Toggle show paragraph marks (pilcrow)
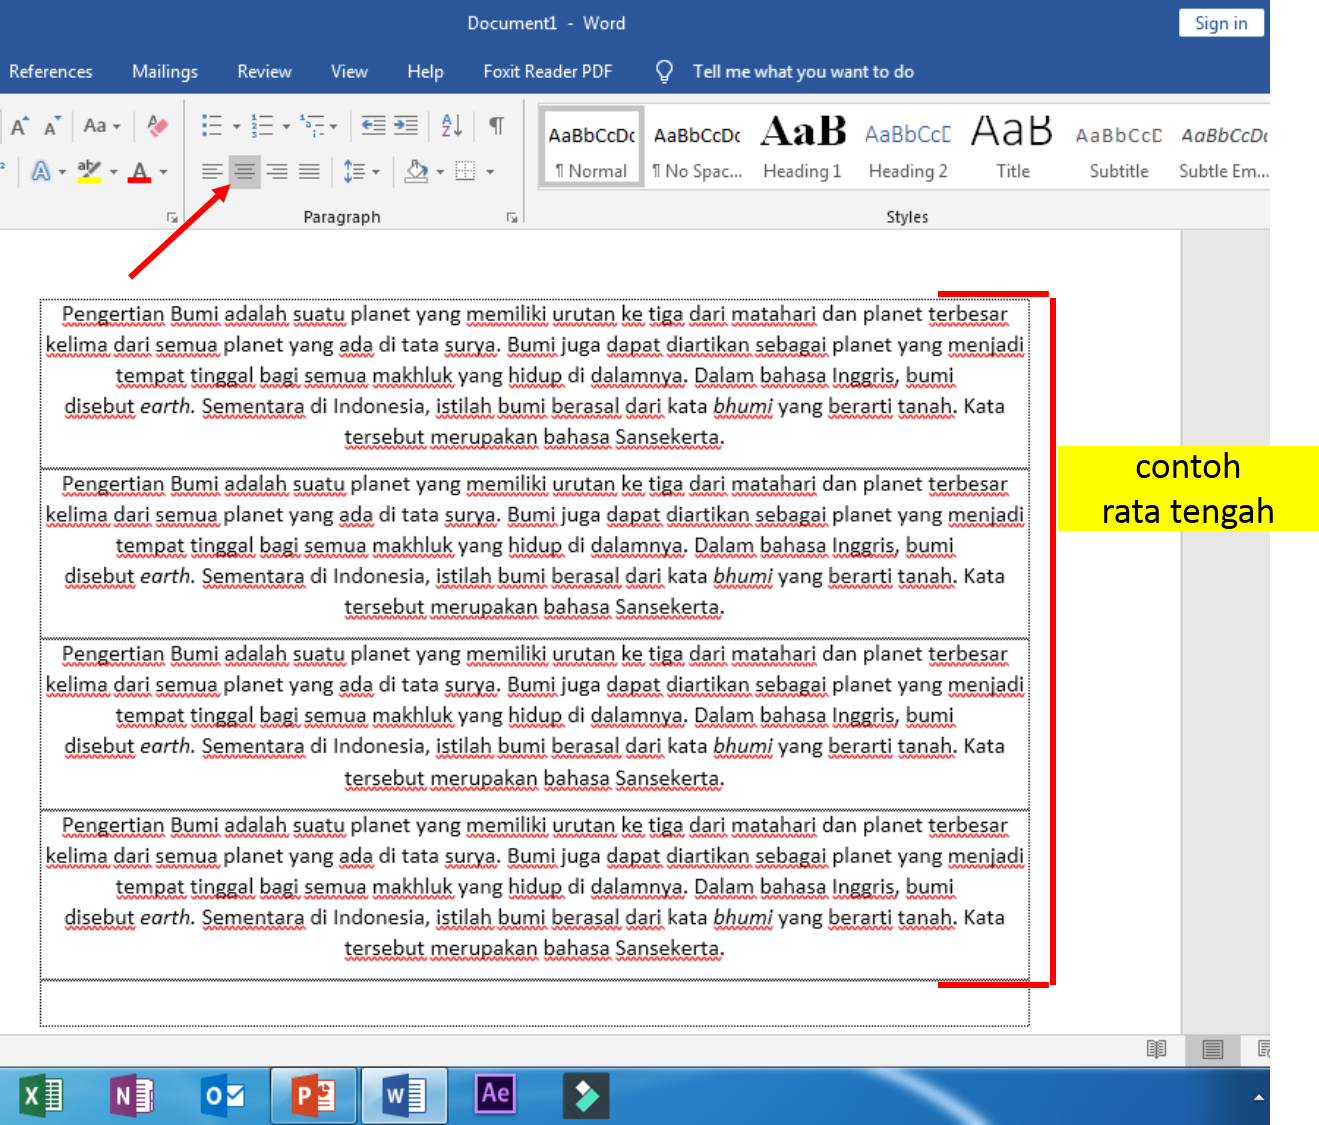 [x=496, y=126]
